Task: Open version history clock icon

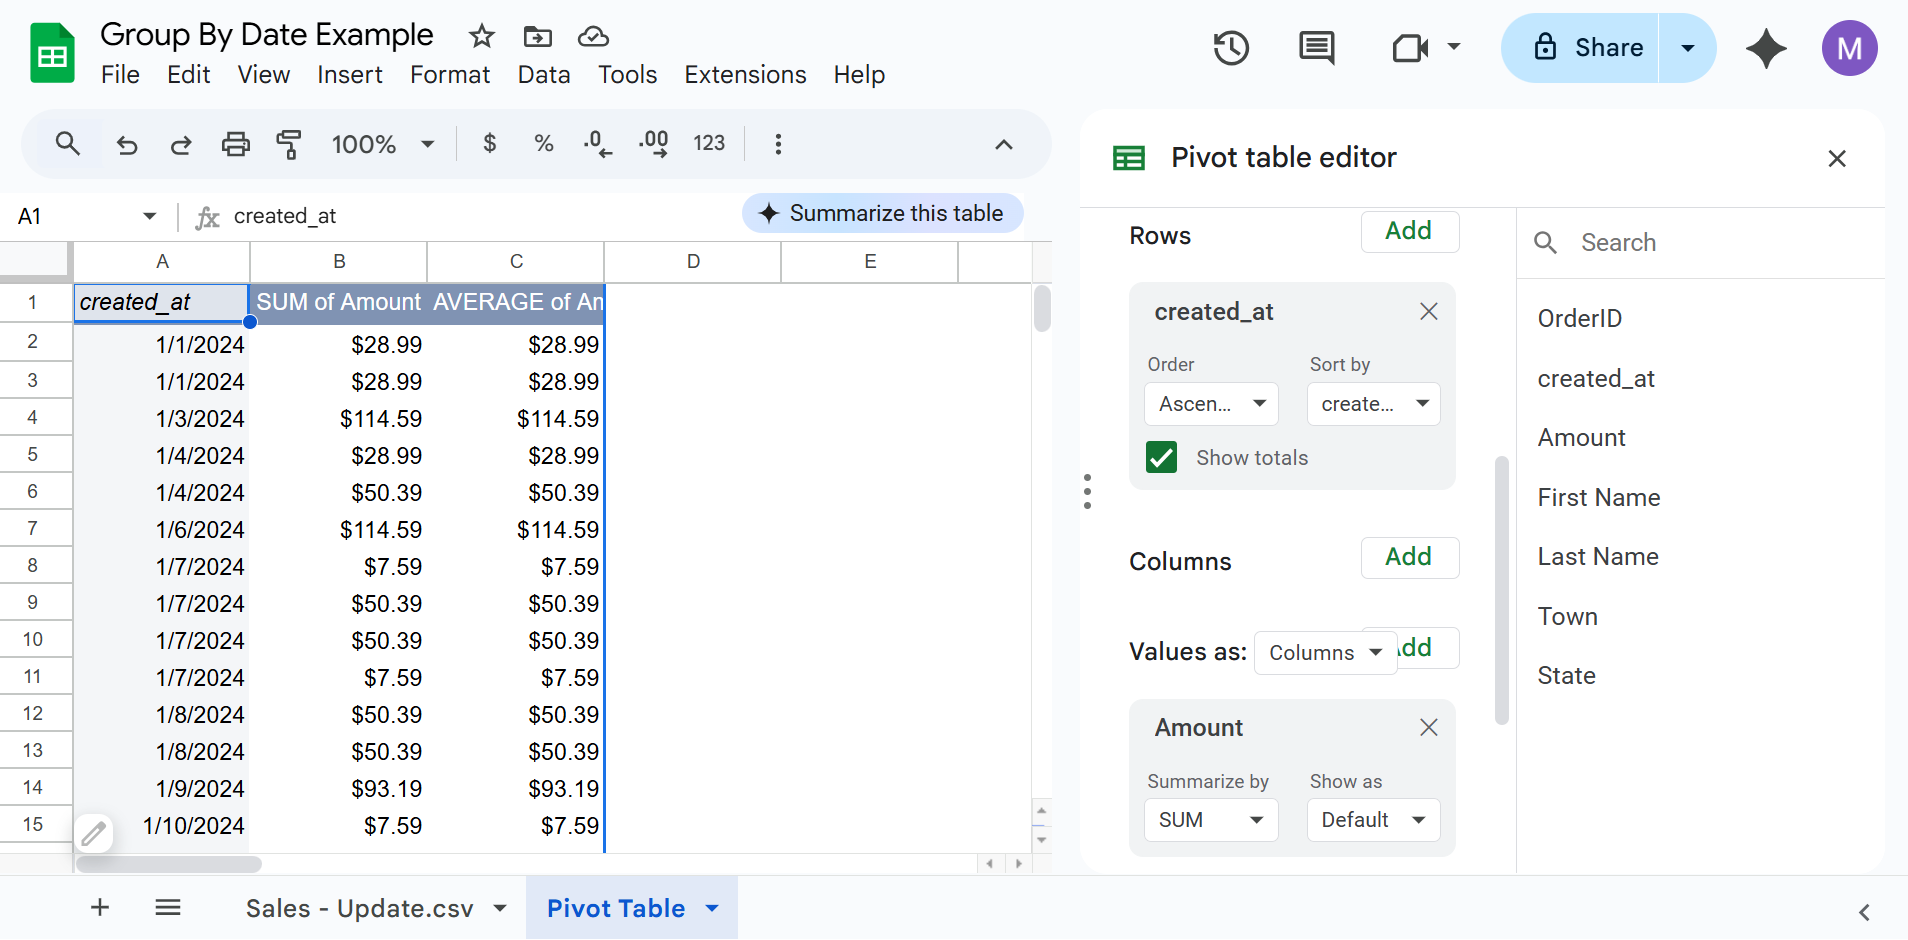Action: pyautogui.click(x=1231, y=48)
